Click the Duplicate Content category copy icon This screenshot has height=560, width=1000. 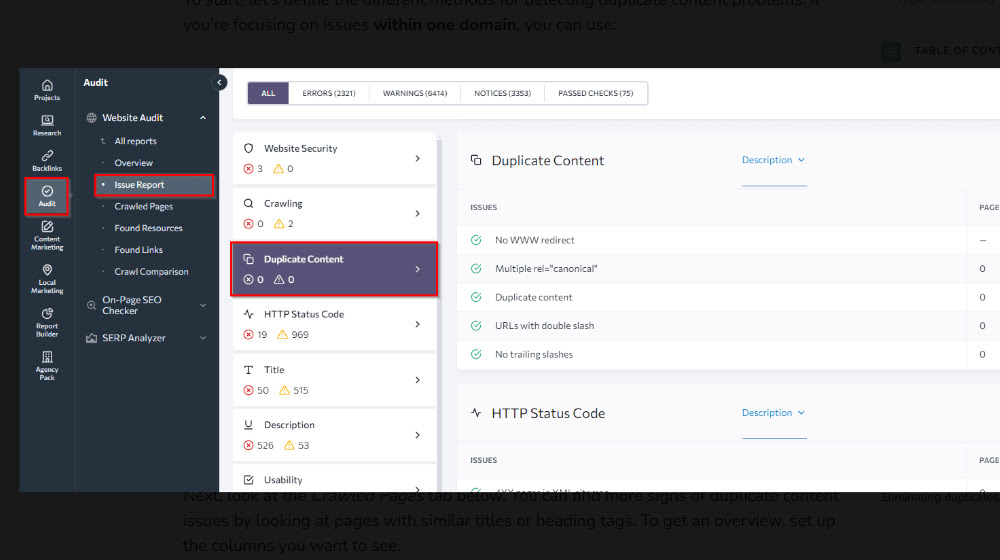tap(249, 259)
